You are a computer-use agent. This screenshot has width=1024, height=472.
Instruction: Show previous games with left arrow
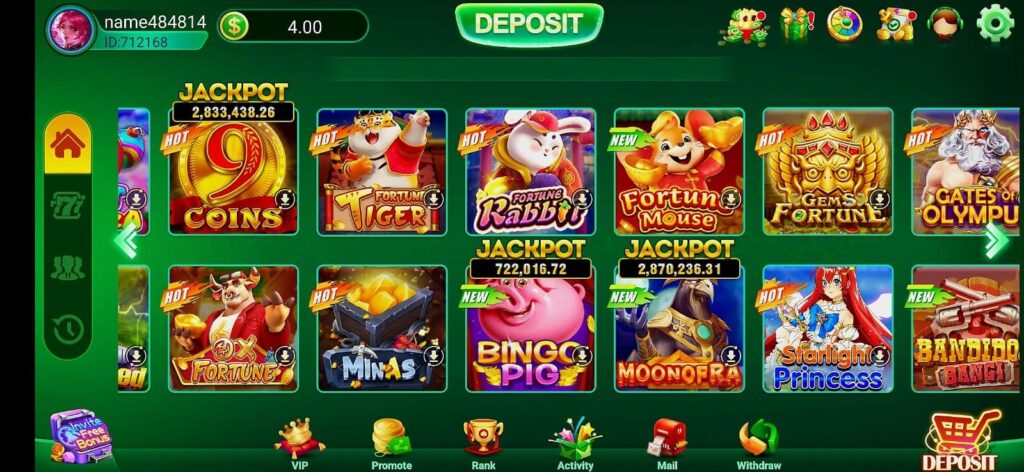(125, 240)
